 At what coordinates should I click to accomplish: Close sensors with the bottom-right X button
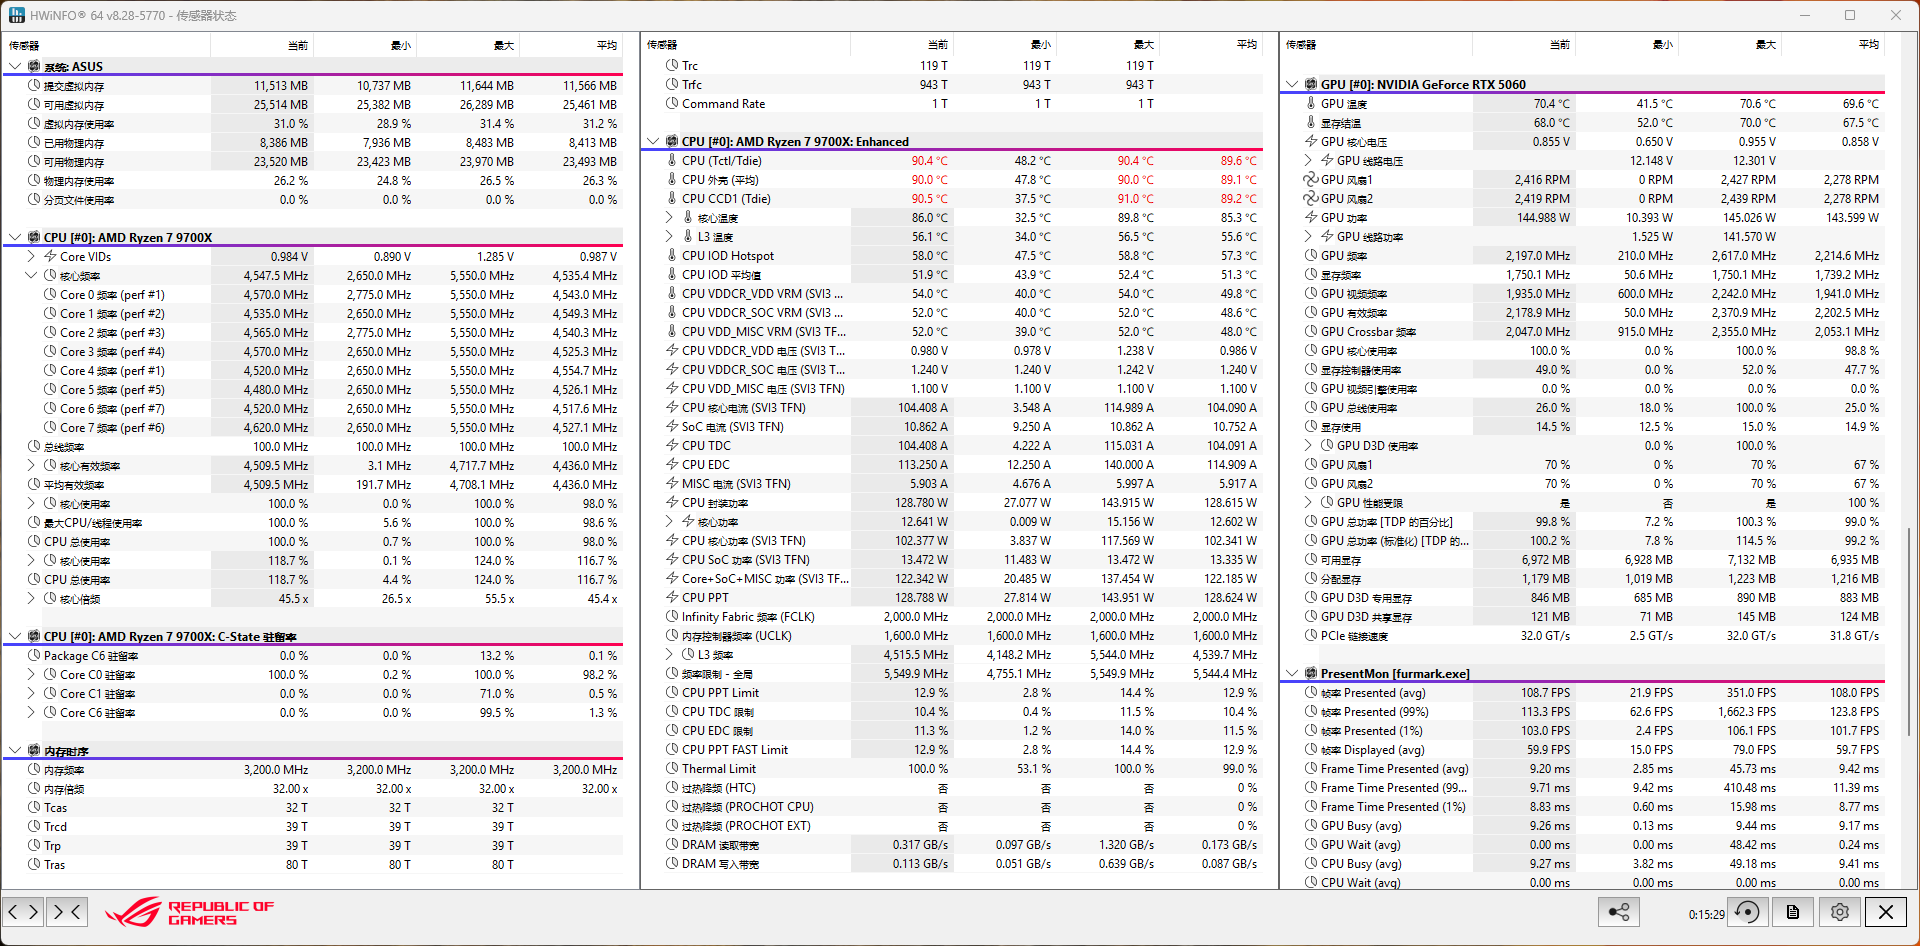pos(1885,912)
